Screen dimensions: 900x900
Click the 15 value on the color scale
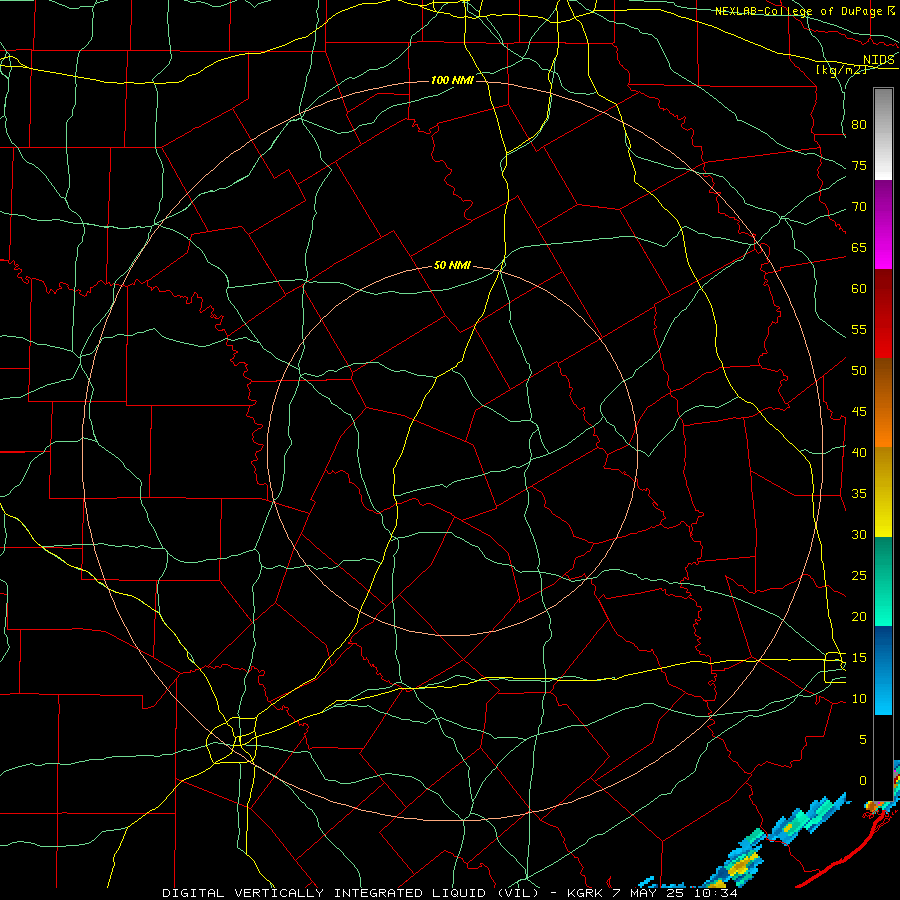859,658
